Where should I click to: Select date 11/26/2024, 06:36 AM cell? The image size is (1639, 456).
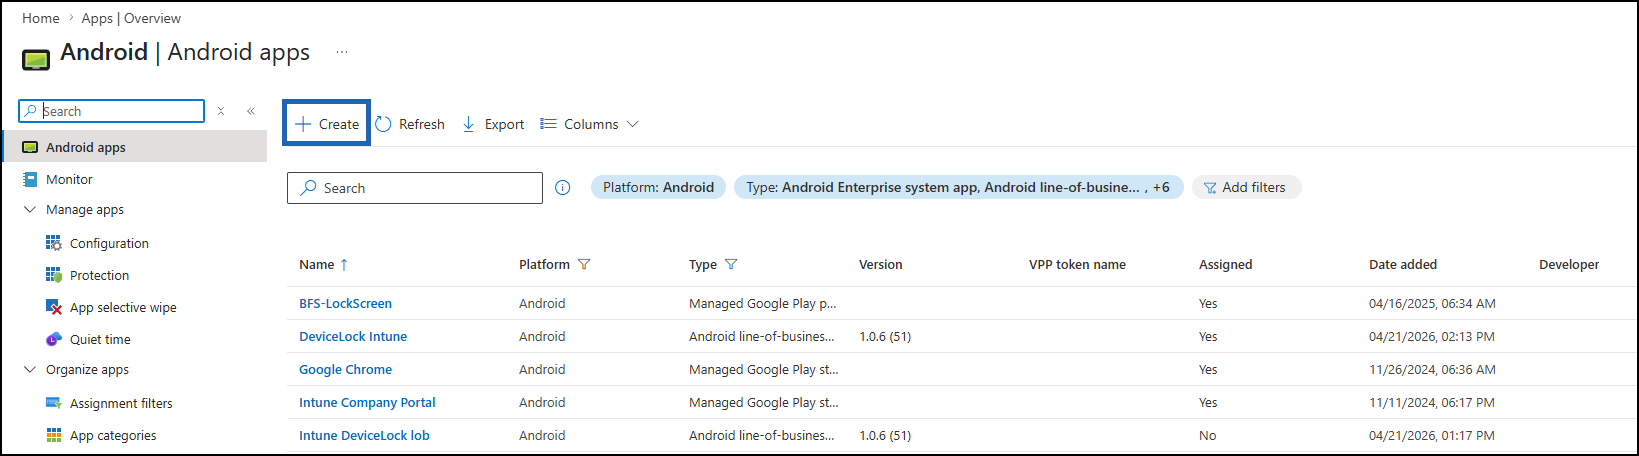point(1432,369)
